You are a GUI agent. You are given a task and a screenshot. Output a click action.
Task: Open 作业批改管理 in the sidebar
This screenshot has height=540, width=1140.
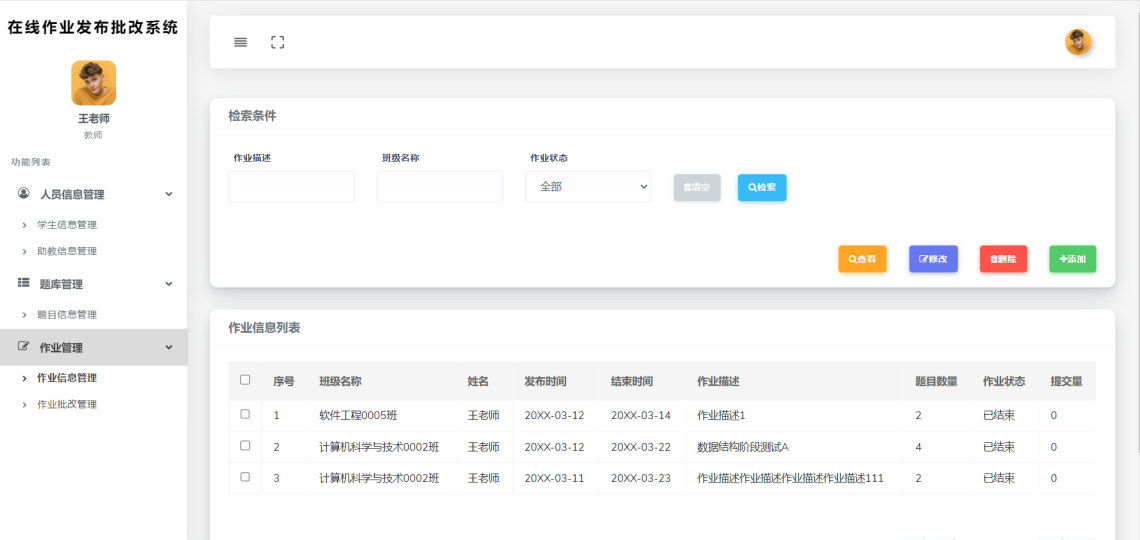(x=67, y=404)
